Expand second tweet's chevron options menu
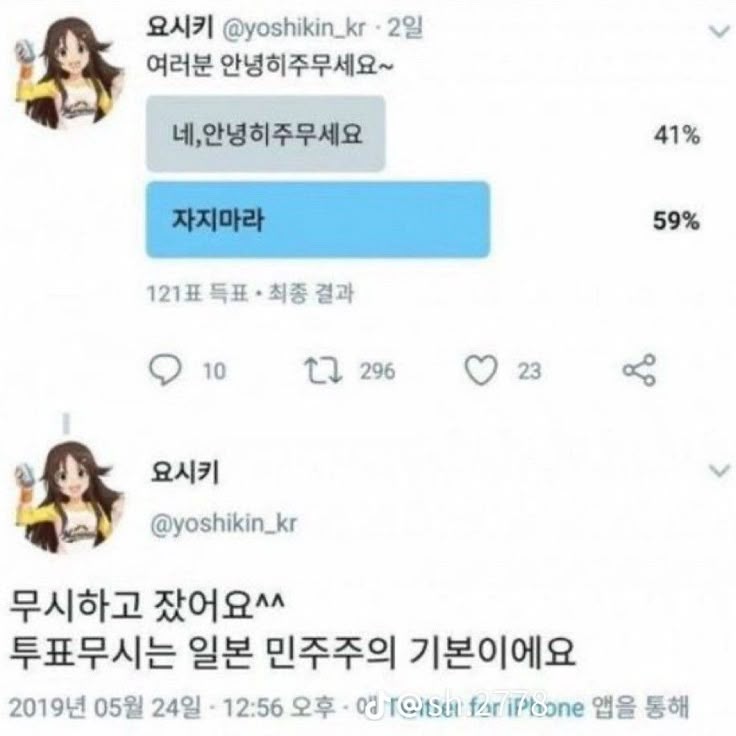The image size is (736, 736). (x=719, y=470)
